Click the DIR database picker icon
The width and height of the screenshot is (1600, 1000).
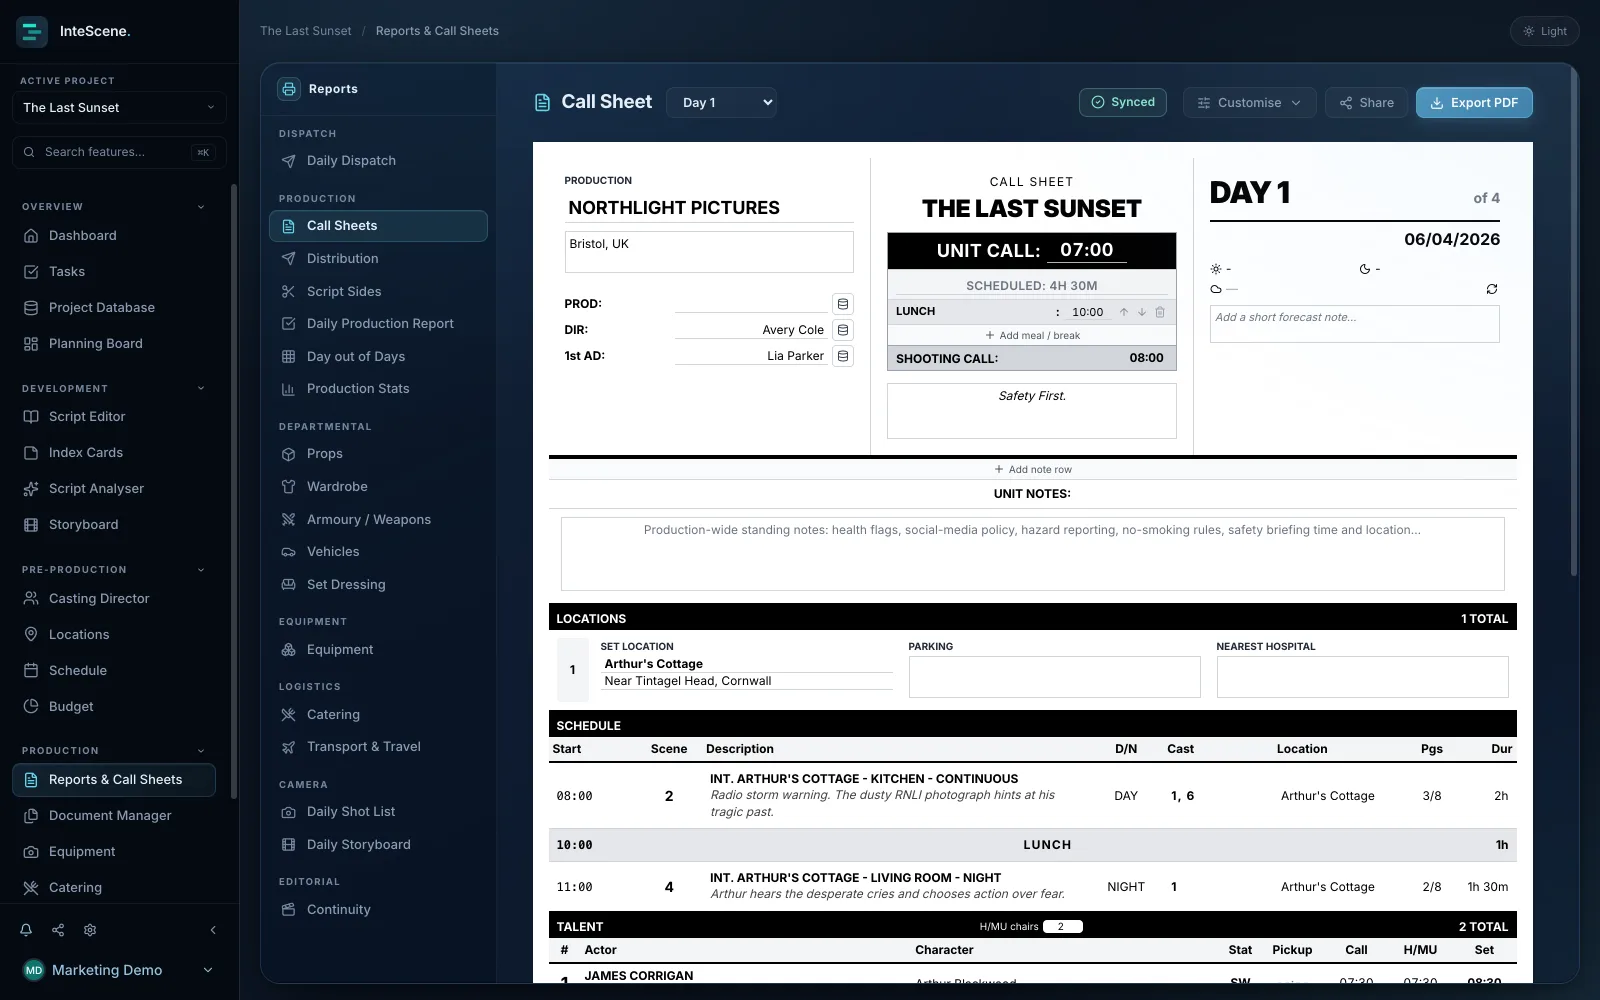coord(843,330)
